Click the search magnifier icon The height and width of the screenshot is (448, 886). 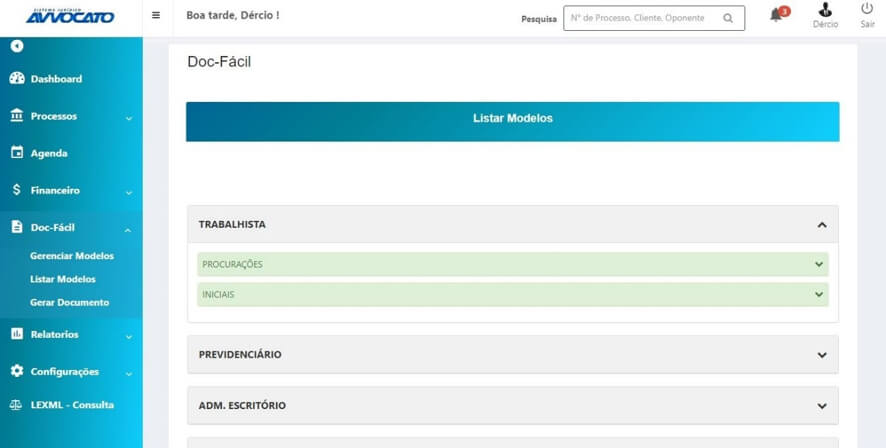tap(728, 18)
